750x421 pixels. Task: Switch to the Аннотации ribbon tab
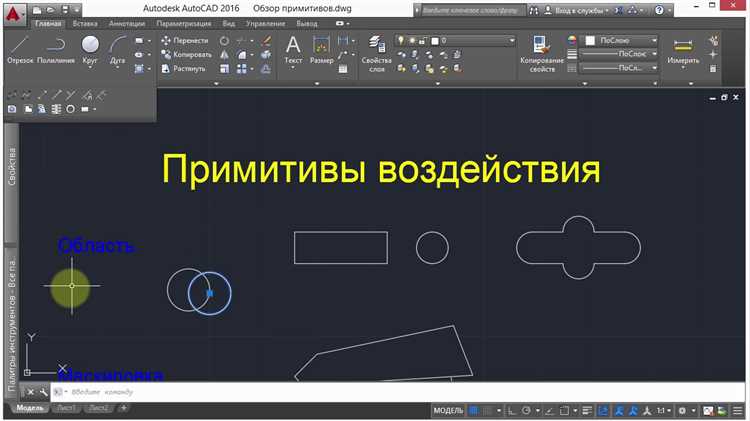pyautogui.click(x=127, y=23)
